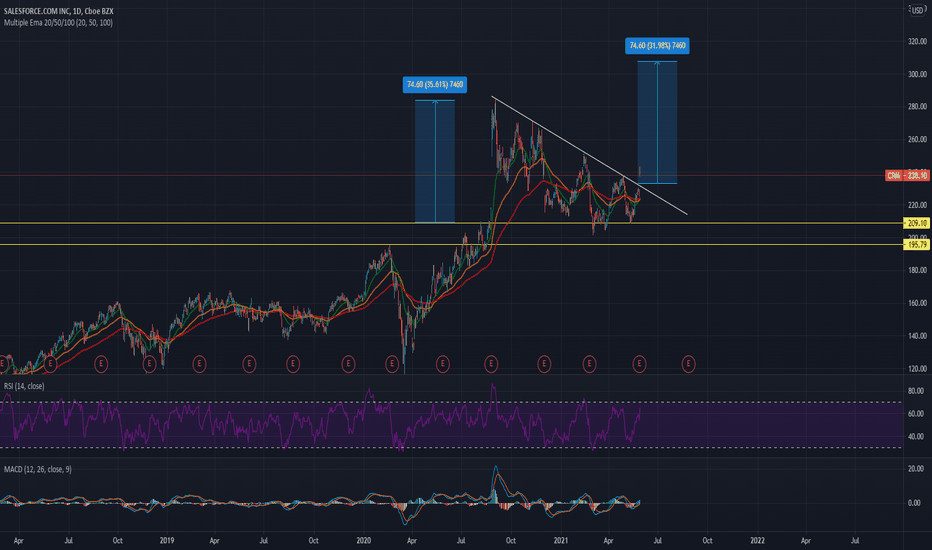Click the 300.00 price axis value

[x=917, y=74]
